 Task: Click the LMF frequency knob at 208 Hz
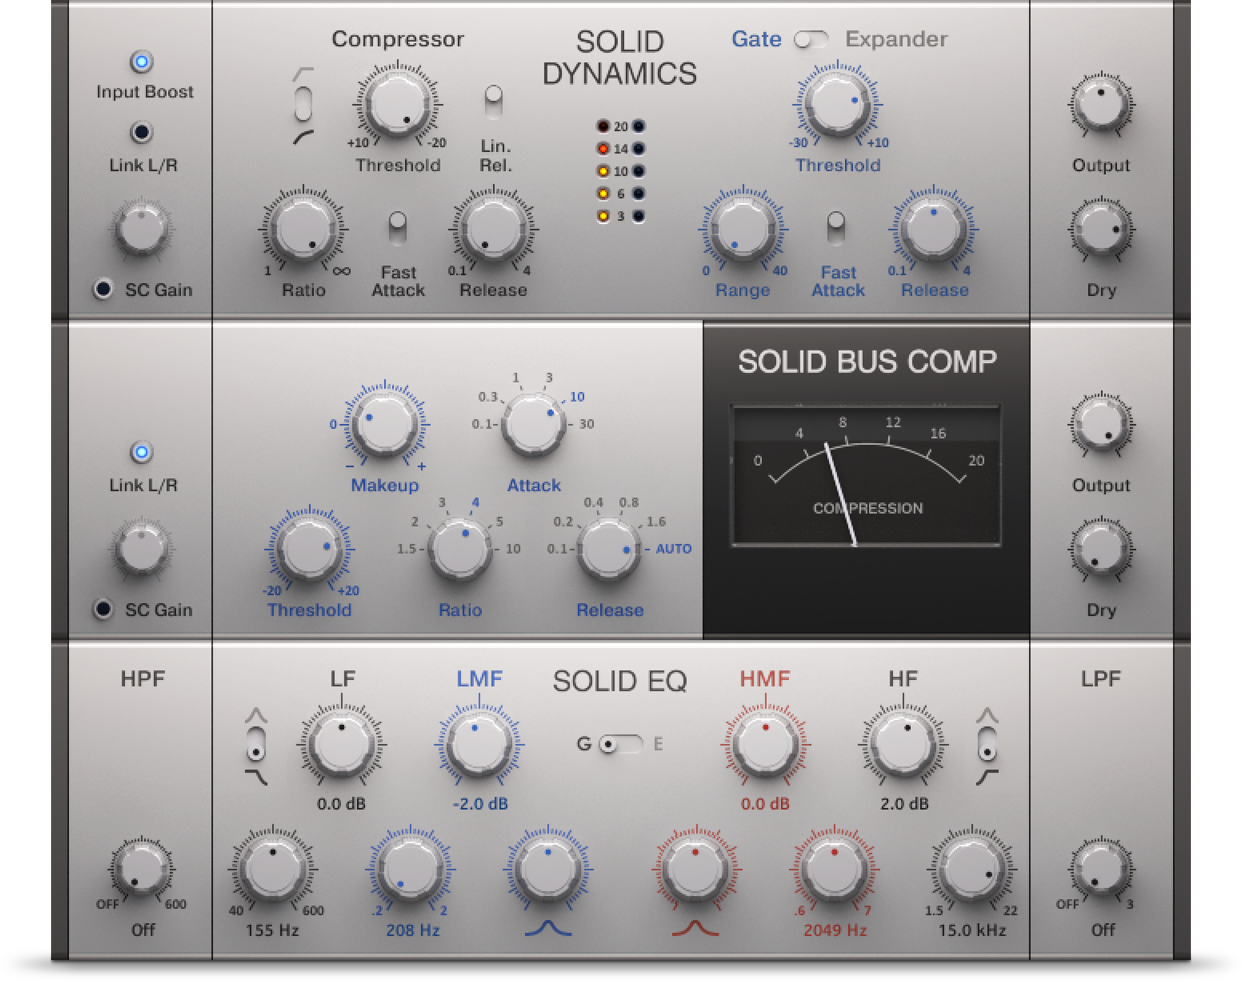(410, 869)
